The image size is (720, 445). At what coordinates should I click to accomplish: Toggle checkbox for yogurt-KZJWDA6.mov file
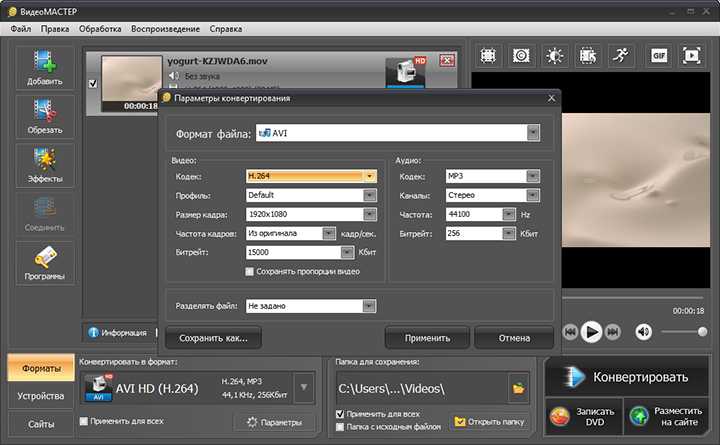pyautogui.click(x=93, y=83)
